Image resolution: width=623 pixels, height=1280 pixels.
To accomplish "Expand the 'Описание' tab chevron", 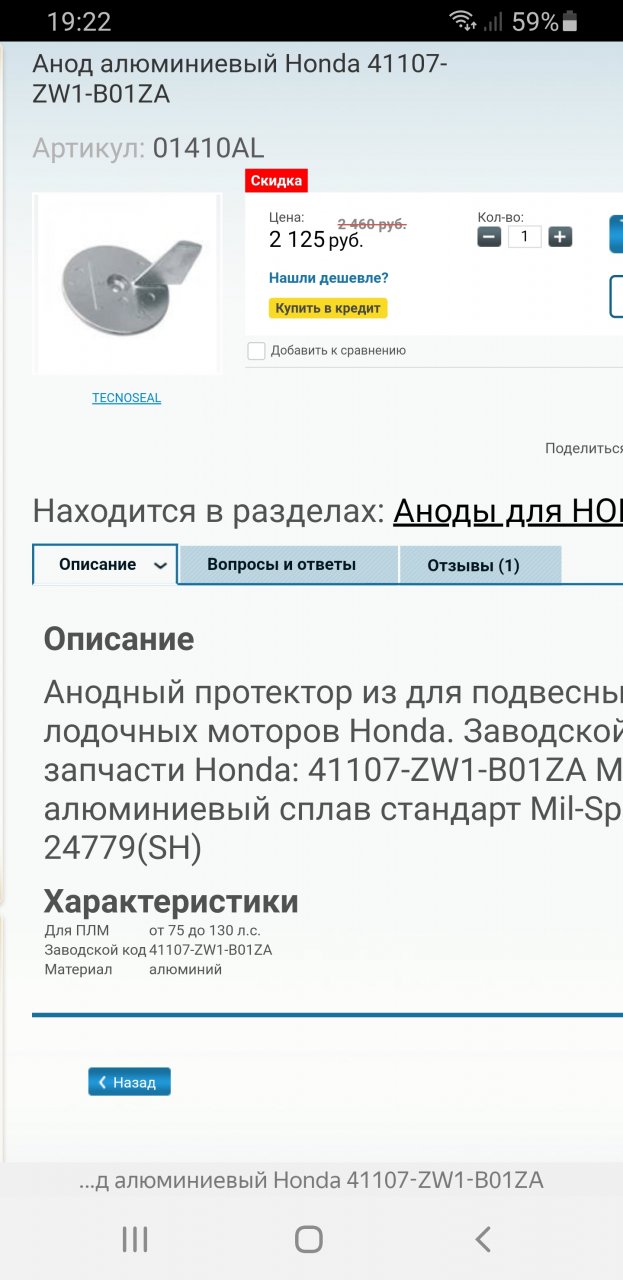I will coord(160,566).
